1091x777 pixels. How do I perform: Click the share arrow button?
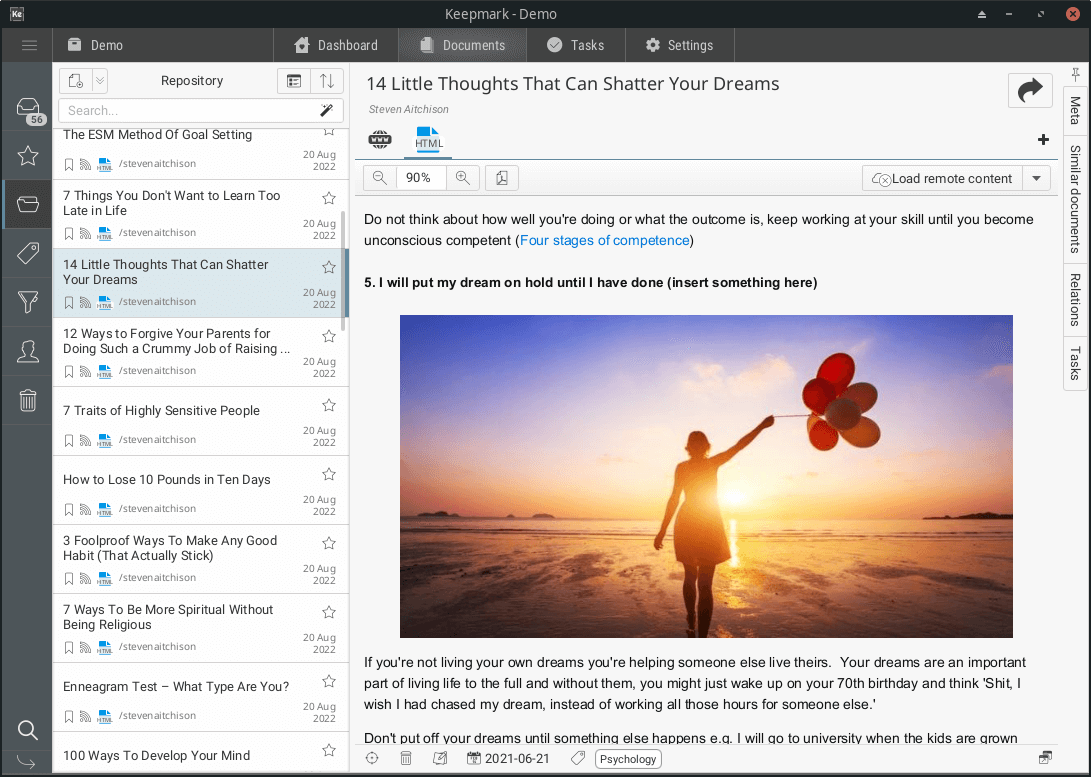(x=1030, y=91)
